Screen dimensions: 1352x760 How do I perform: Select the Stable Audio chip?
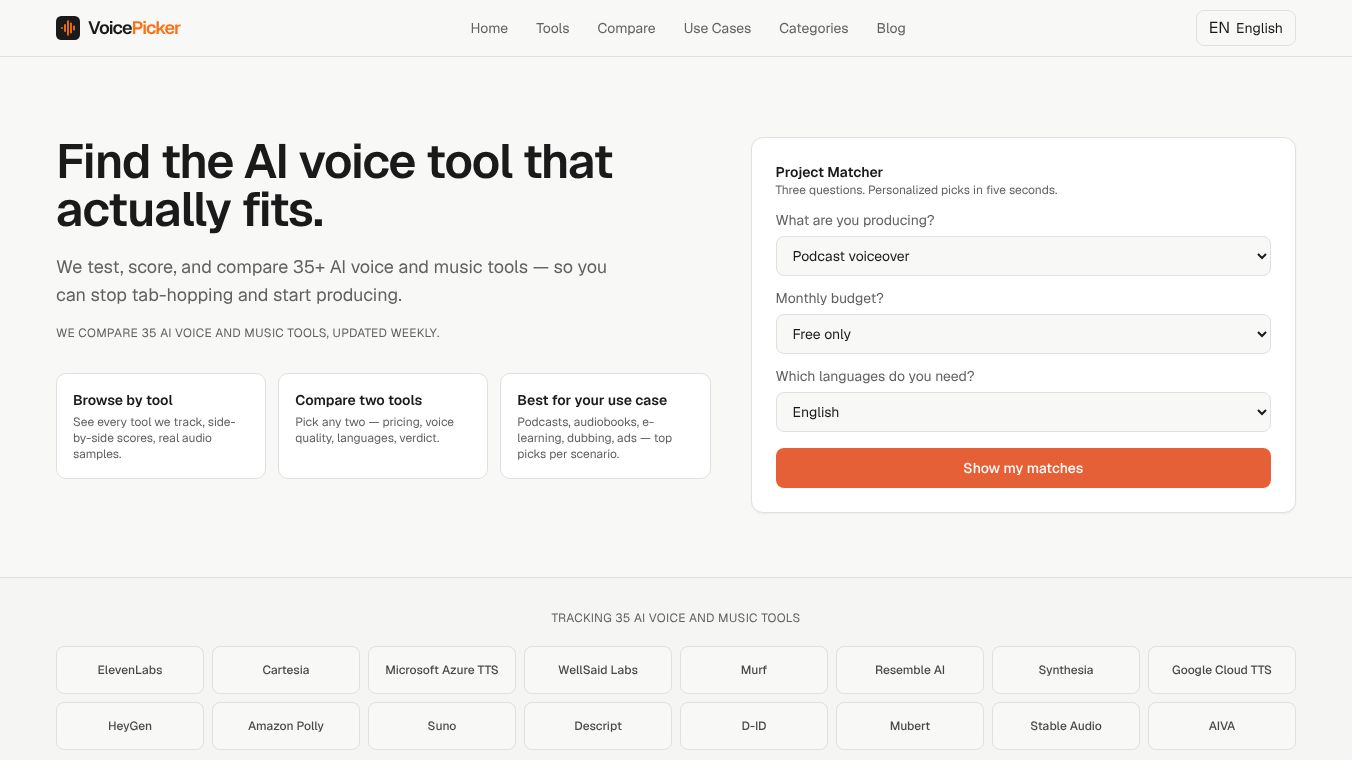1066,726
